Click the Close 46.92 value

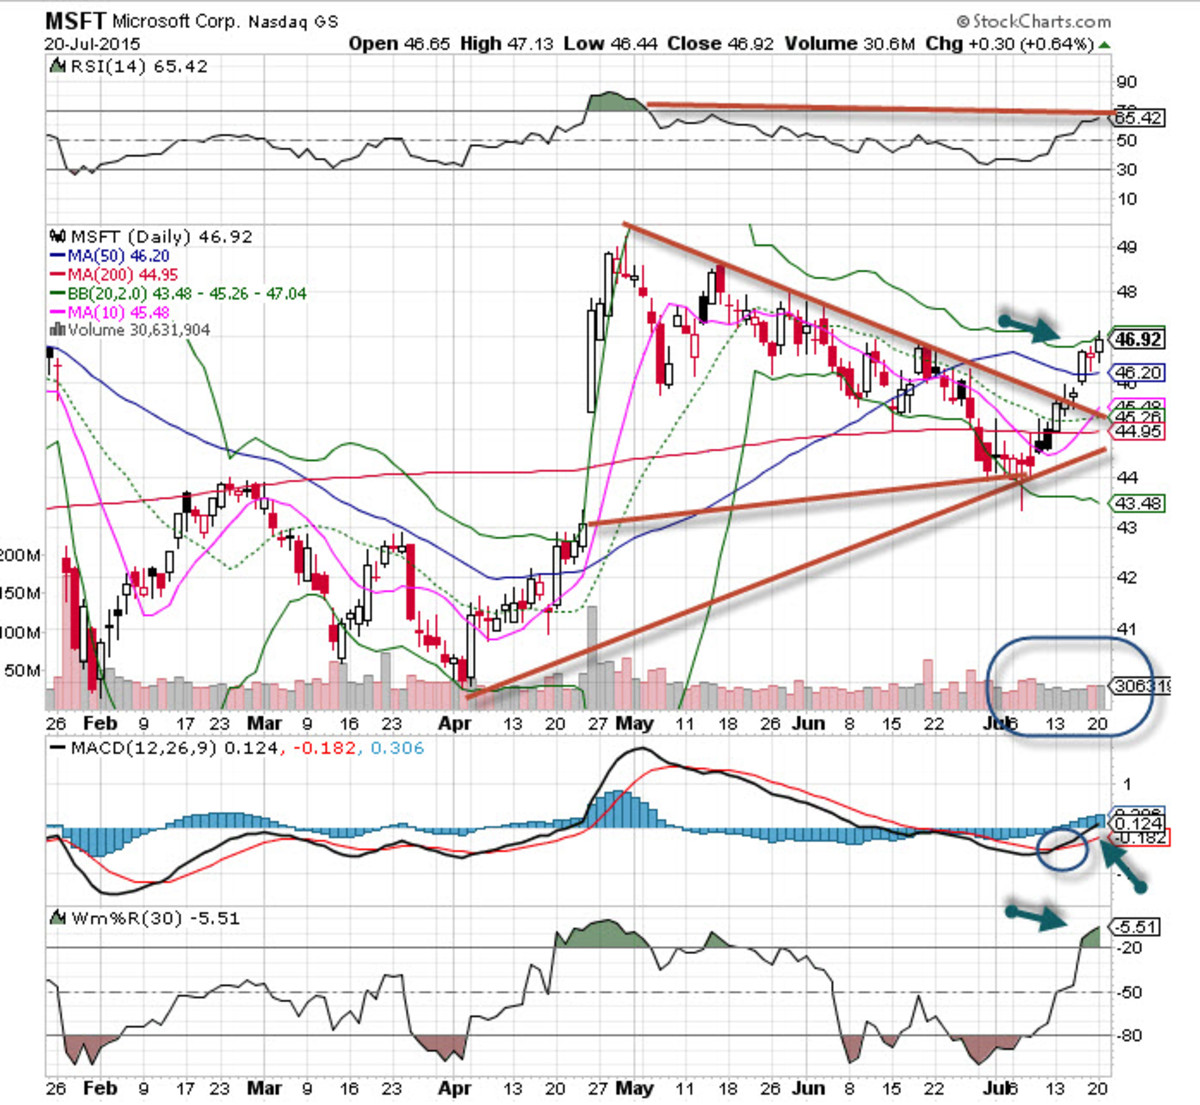(721, 44)
